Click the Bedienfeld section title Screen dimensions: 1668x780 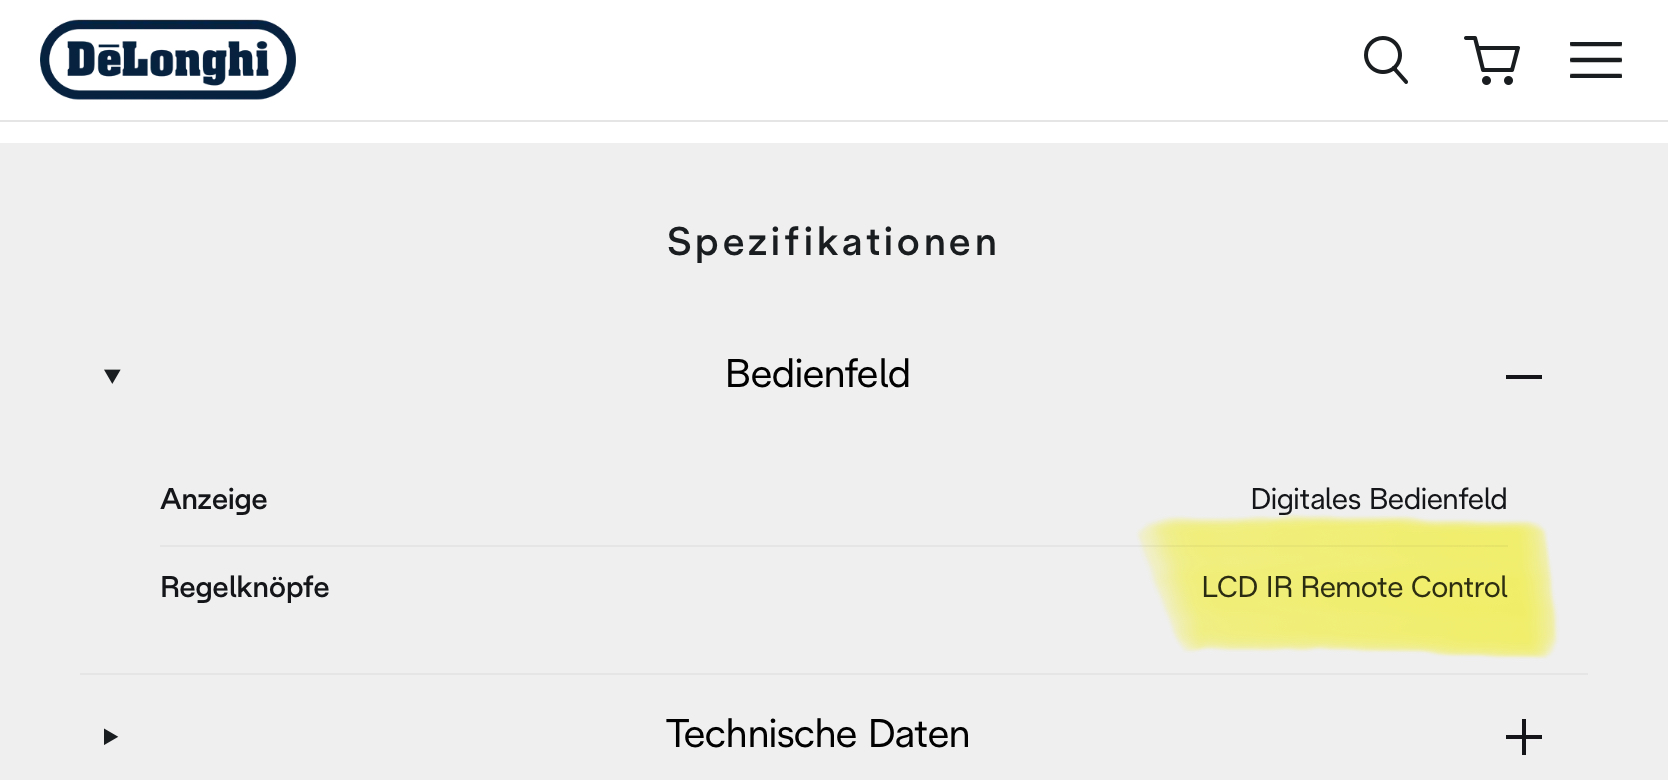[x=817, y=374]
